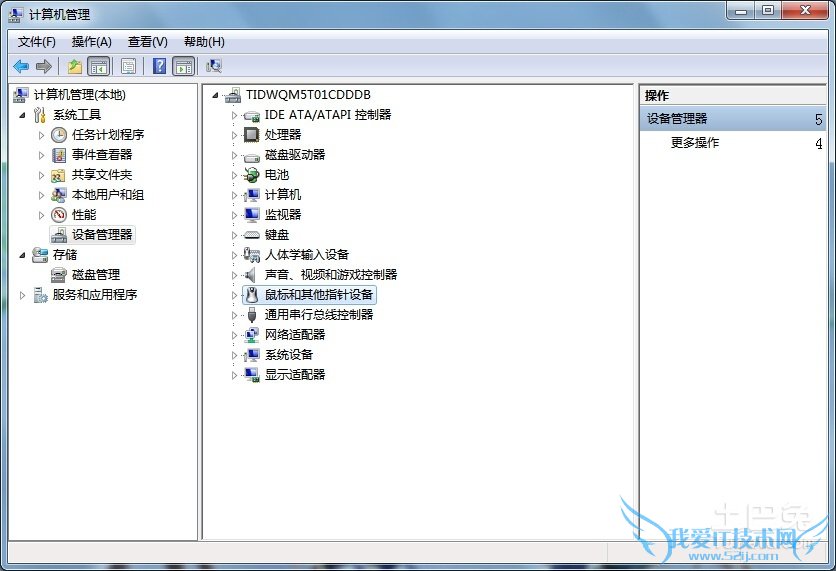This screenshot has height=571, width=836.
Task: Click the 鼠标和其他指针设备 mouse icon
Action: (252, 295)
